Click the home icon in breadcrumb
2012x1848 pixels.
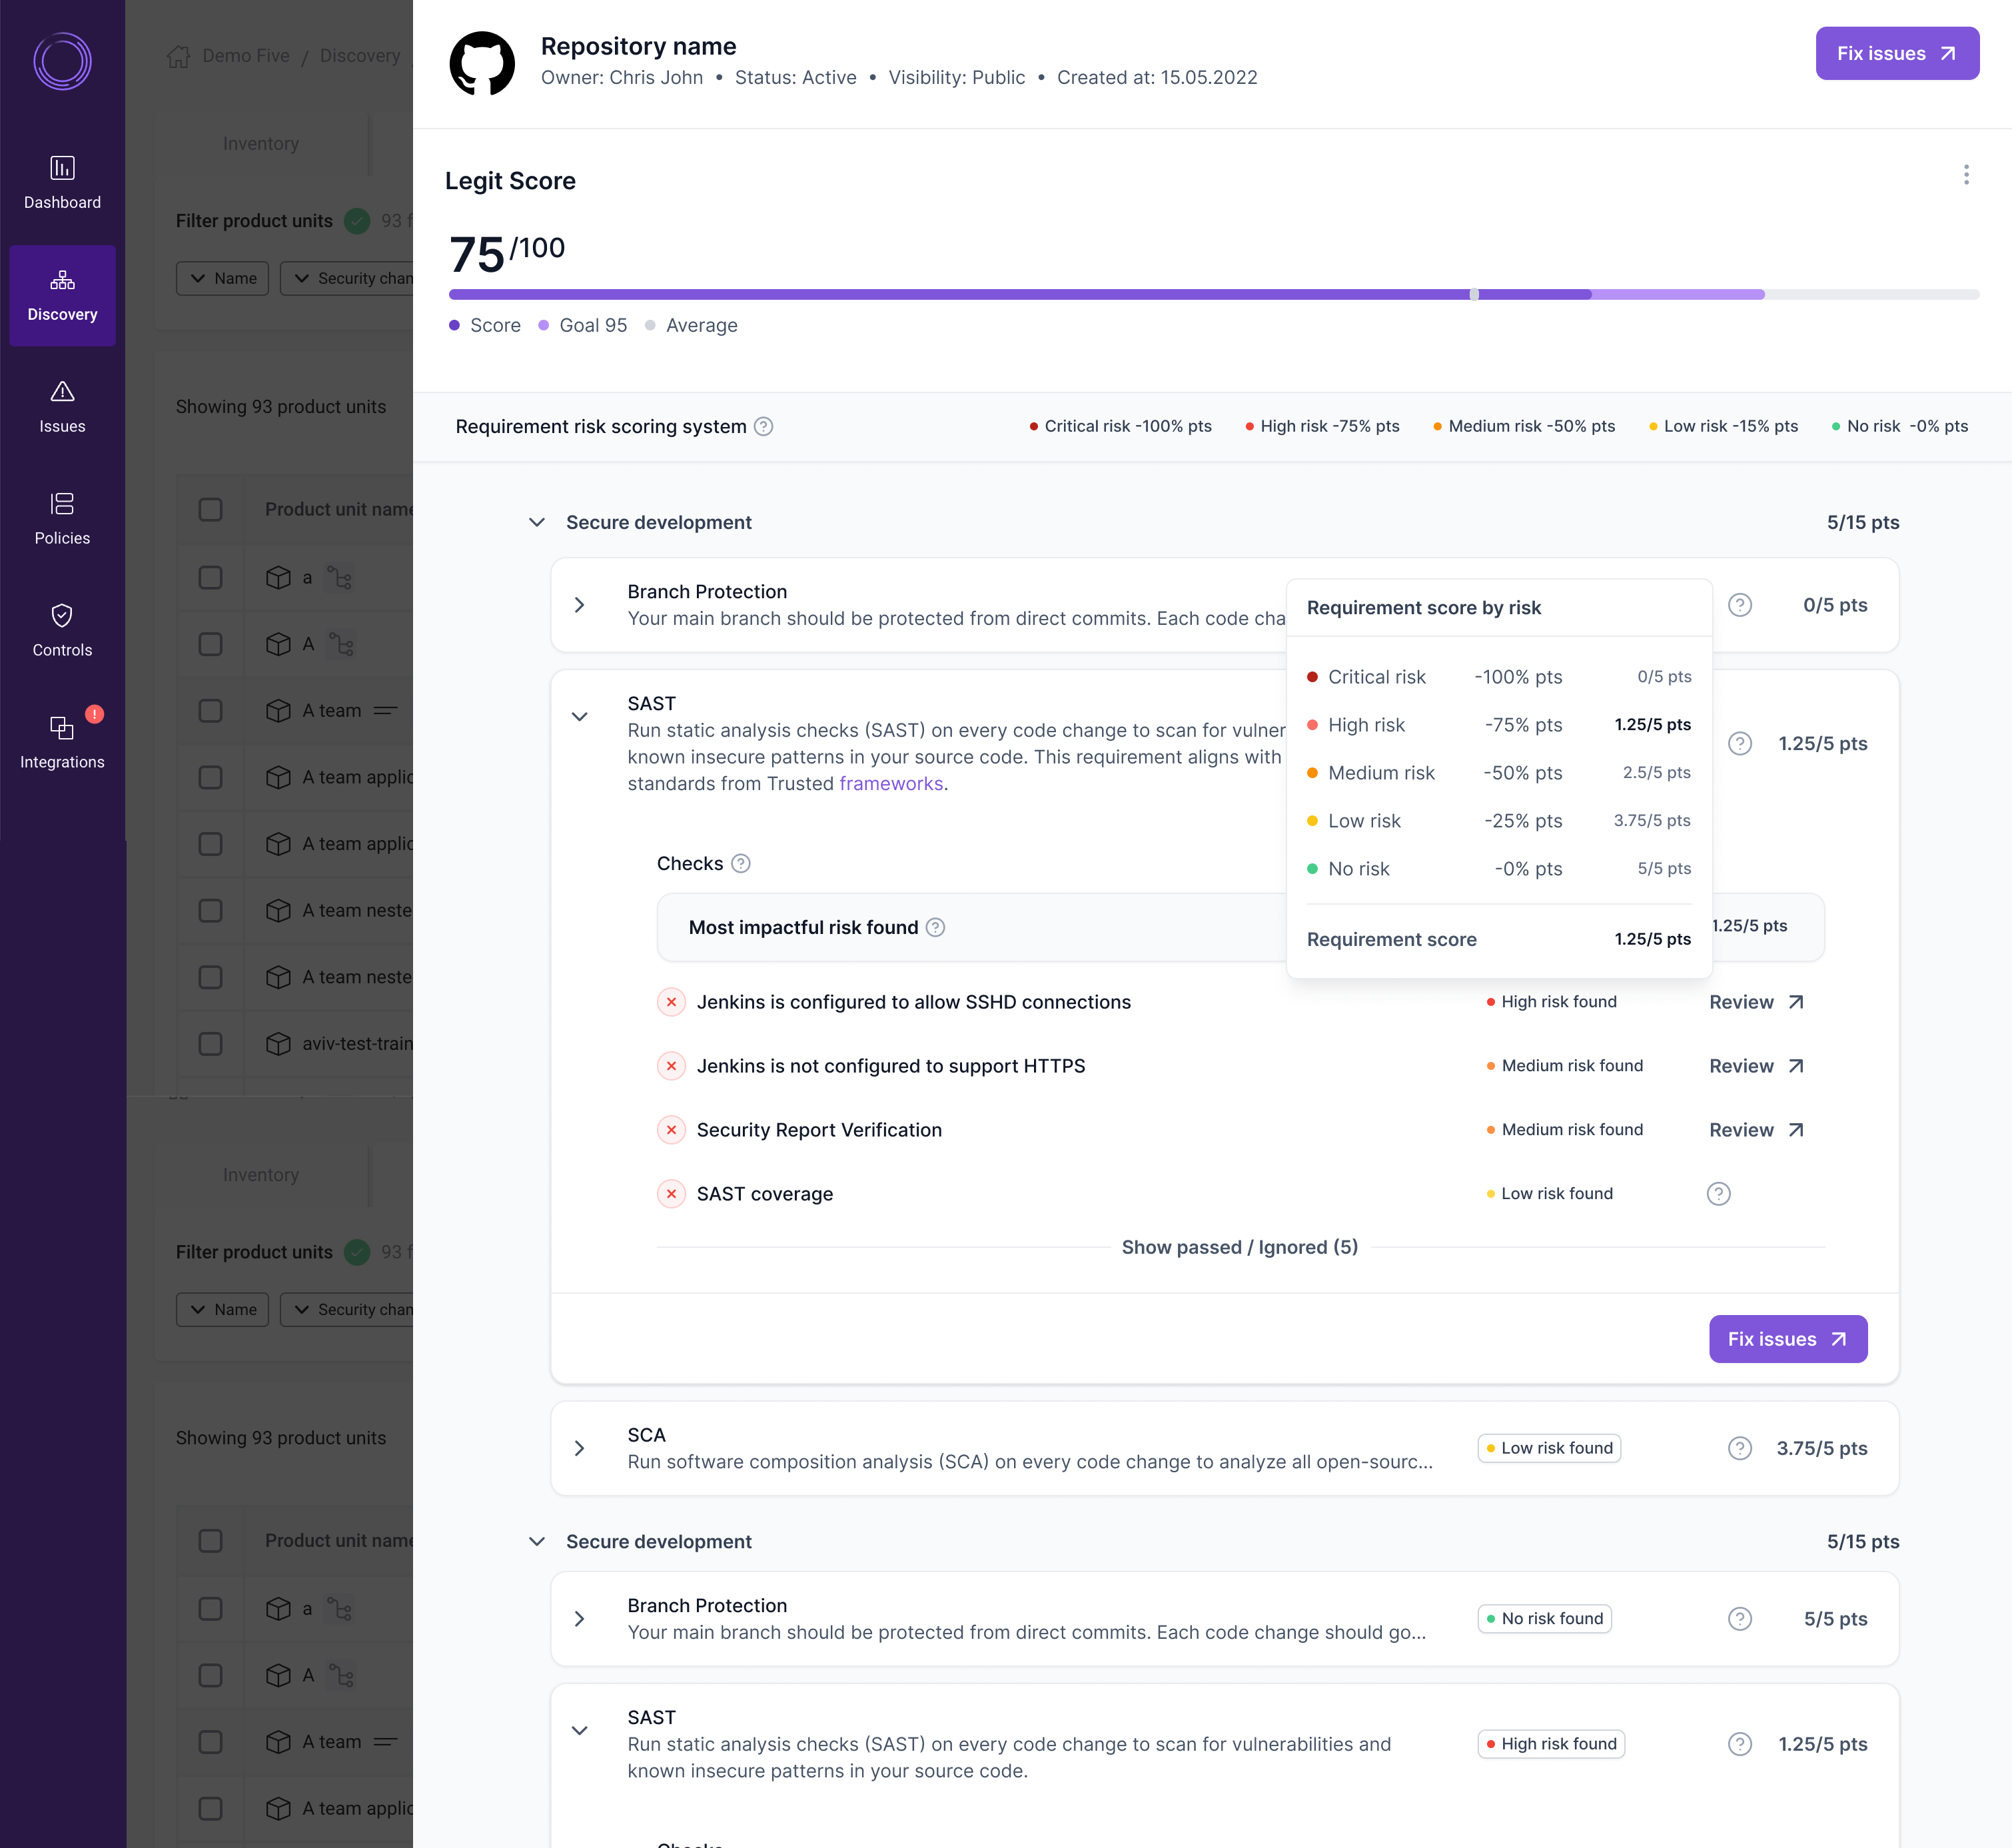click(x=179, y=56)
